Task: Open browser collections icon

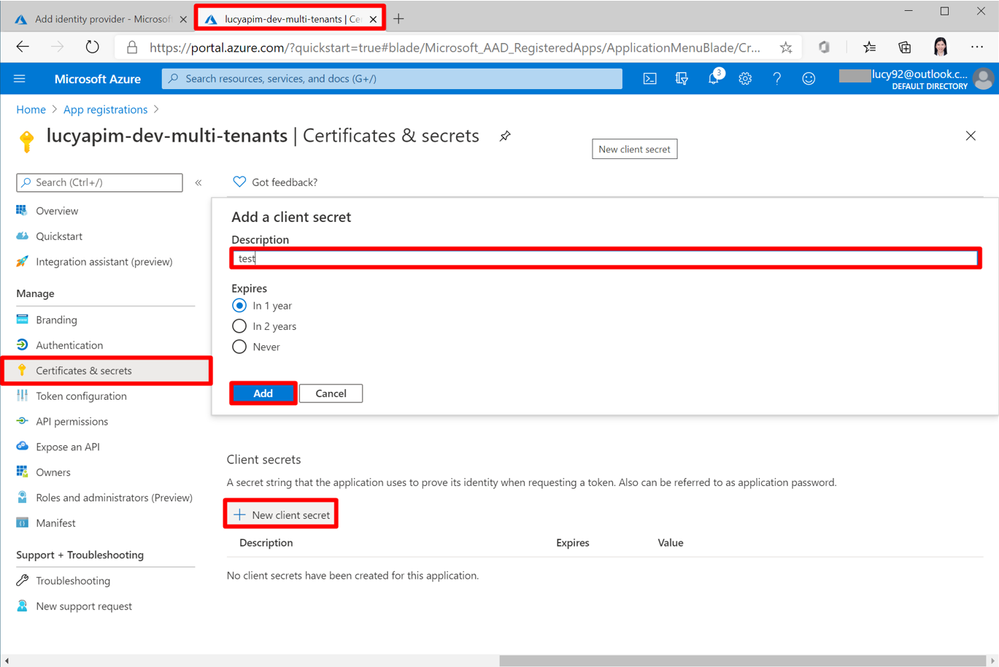Action: [x=904, y=47]
